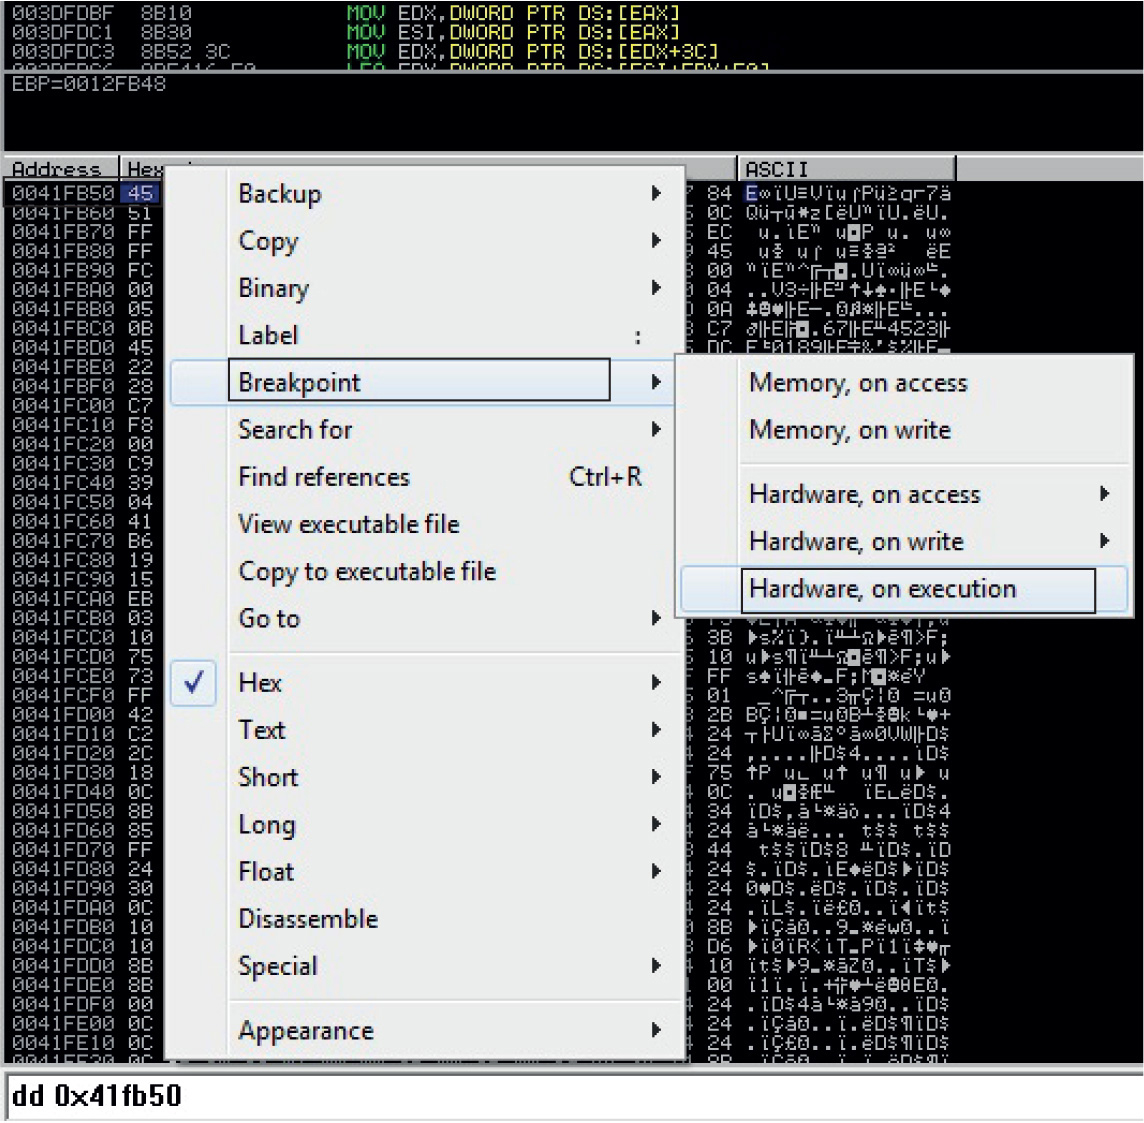Select the Breakpoint menu item
Screen dimensions: 1144x1123
(427, 382)
